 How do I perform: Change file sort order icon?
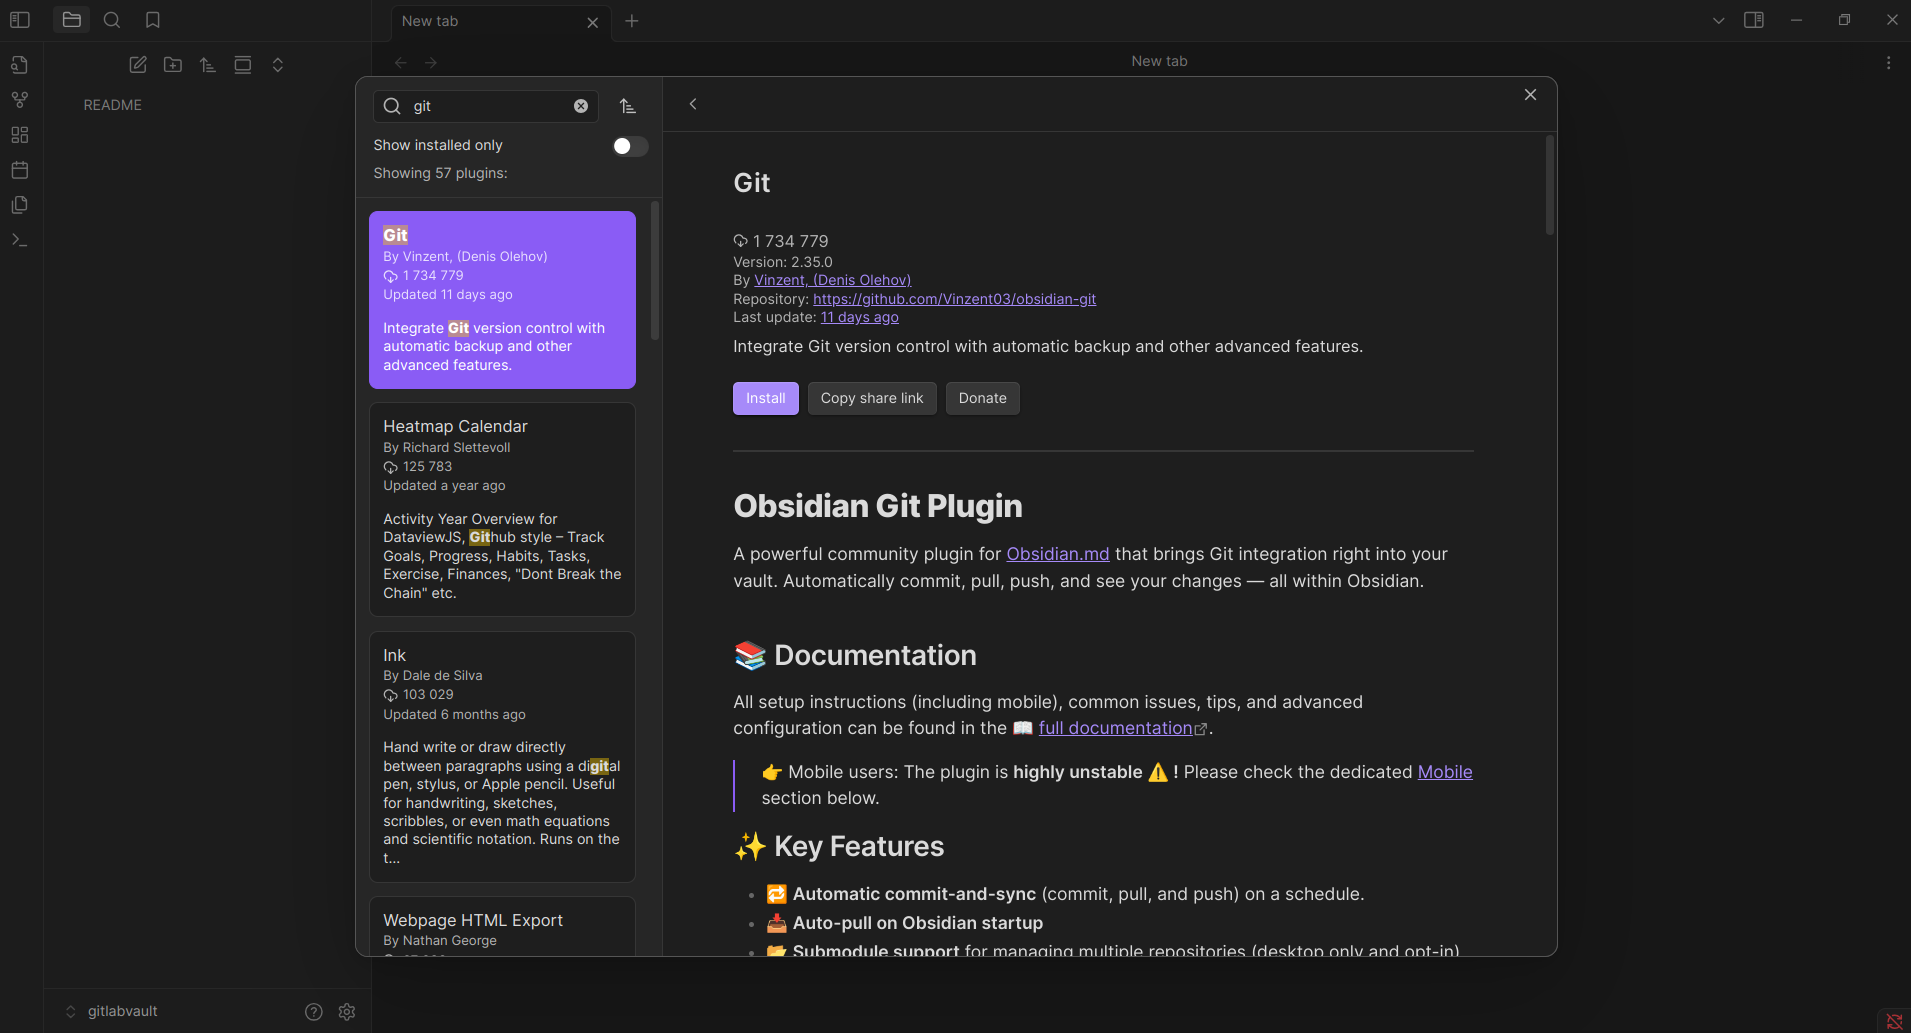click(x=208, y=65)
